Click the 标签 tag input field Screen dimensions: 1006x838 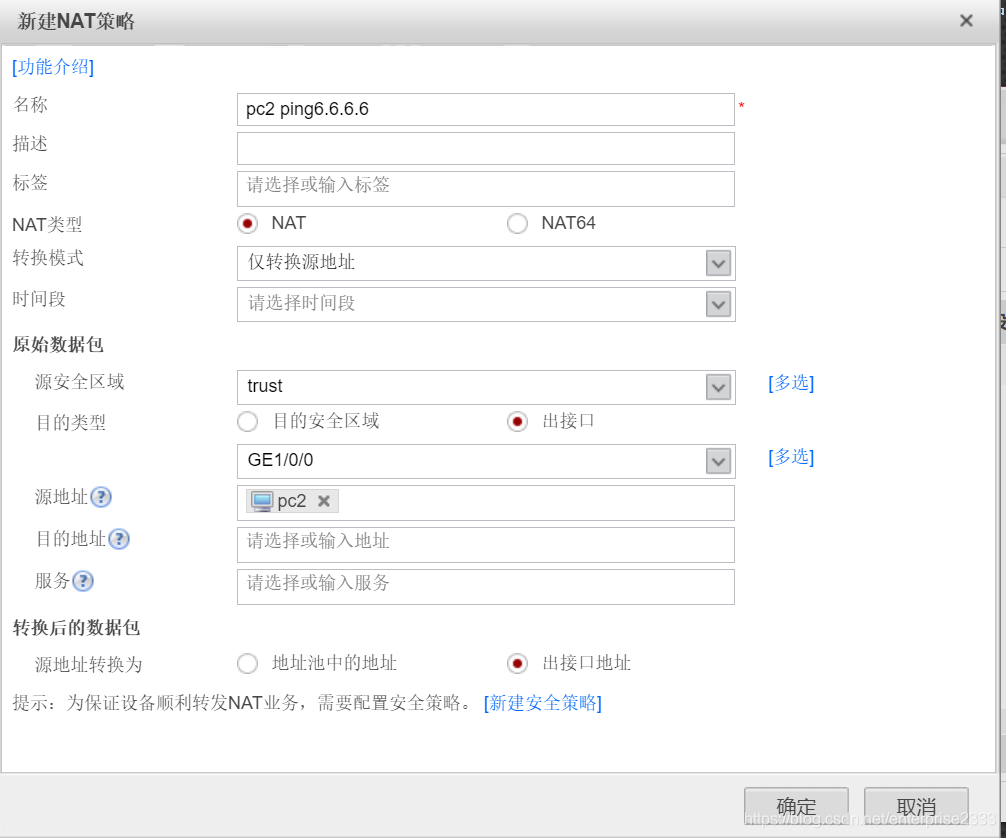[486, 189]
